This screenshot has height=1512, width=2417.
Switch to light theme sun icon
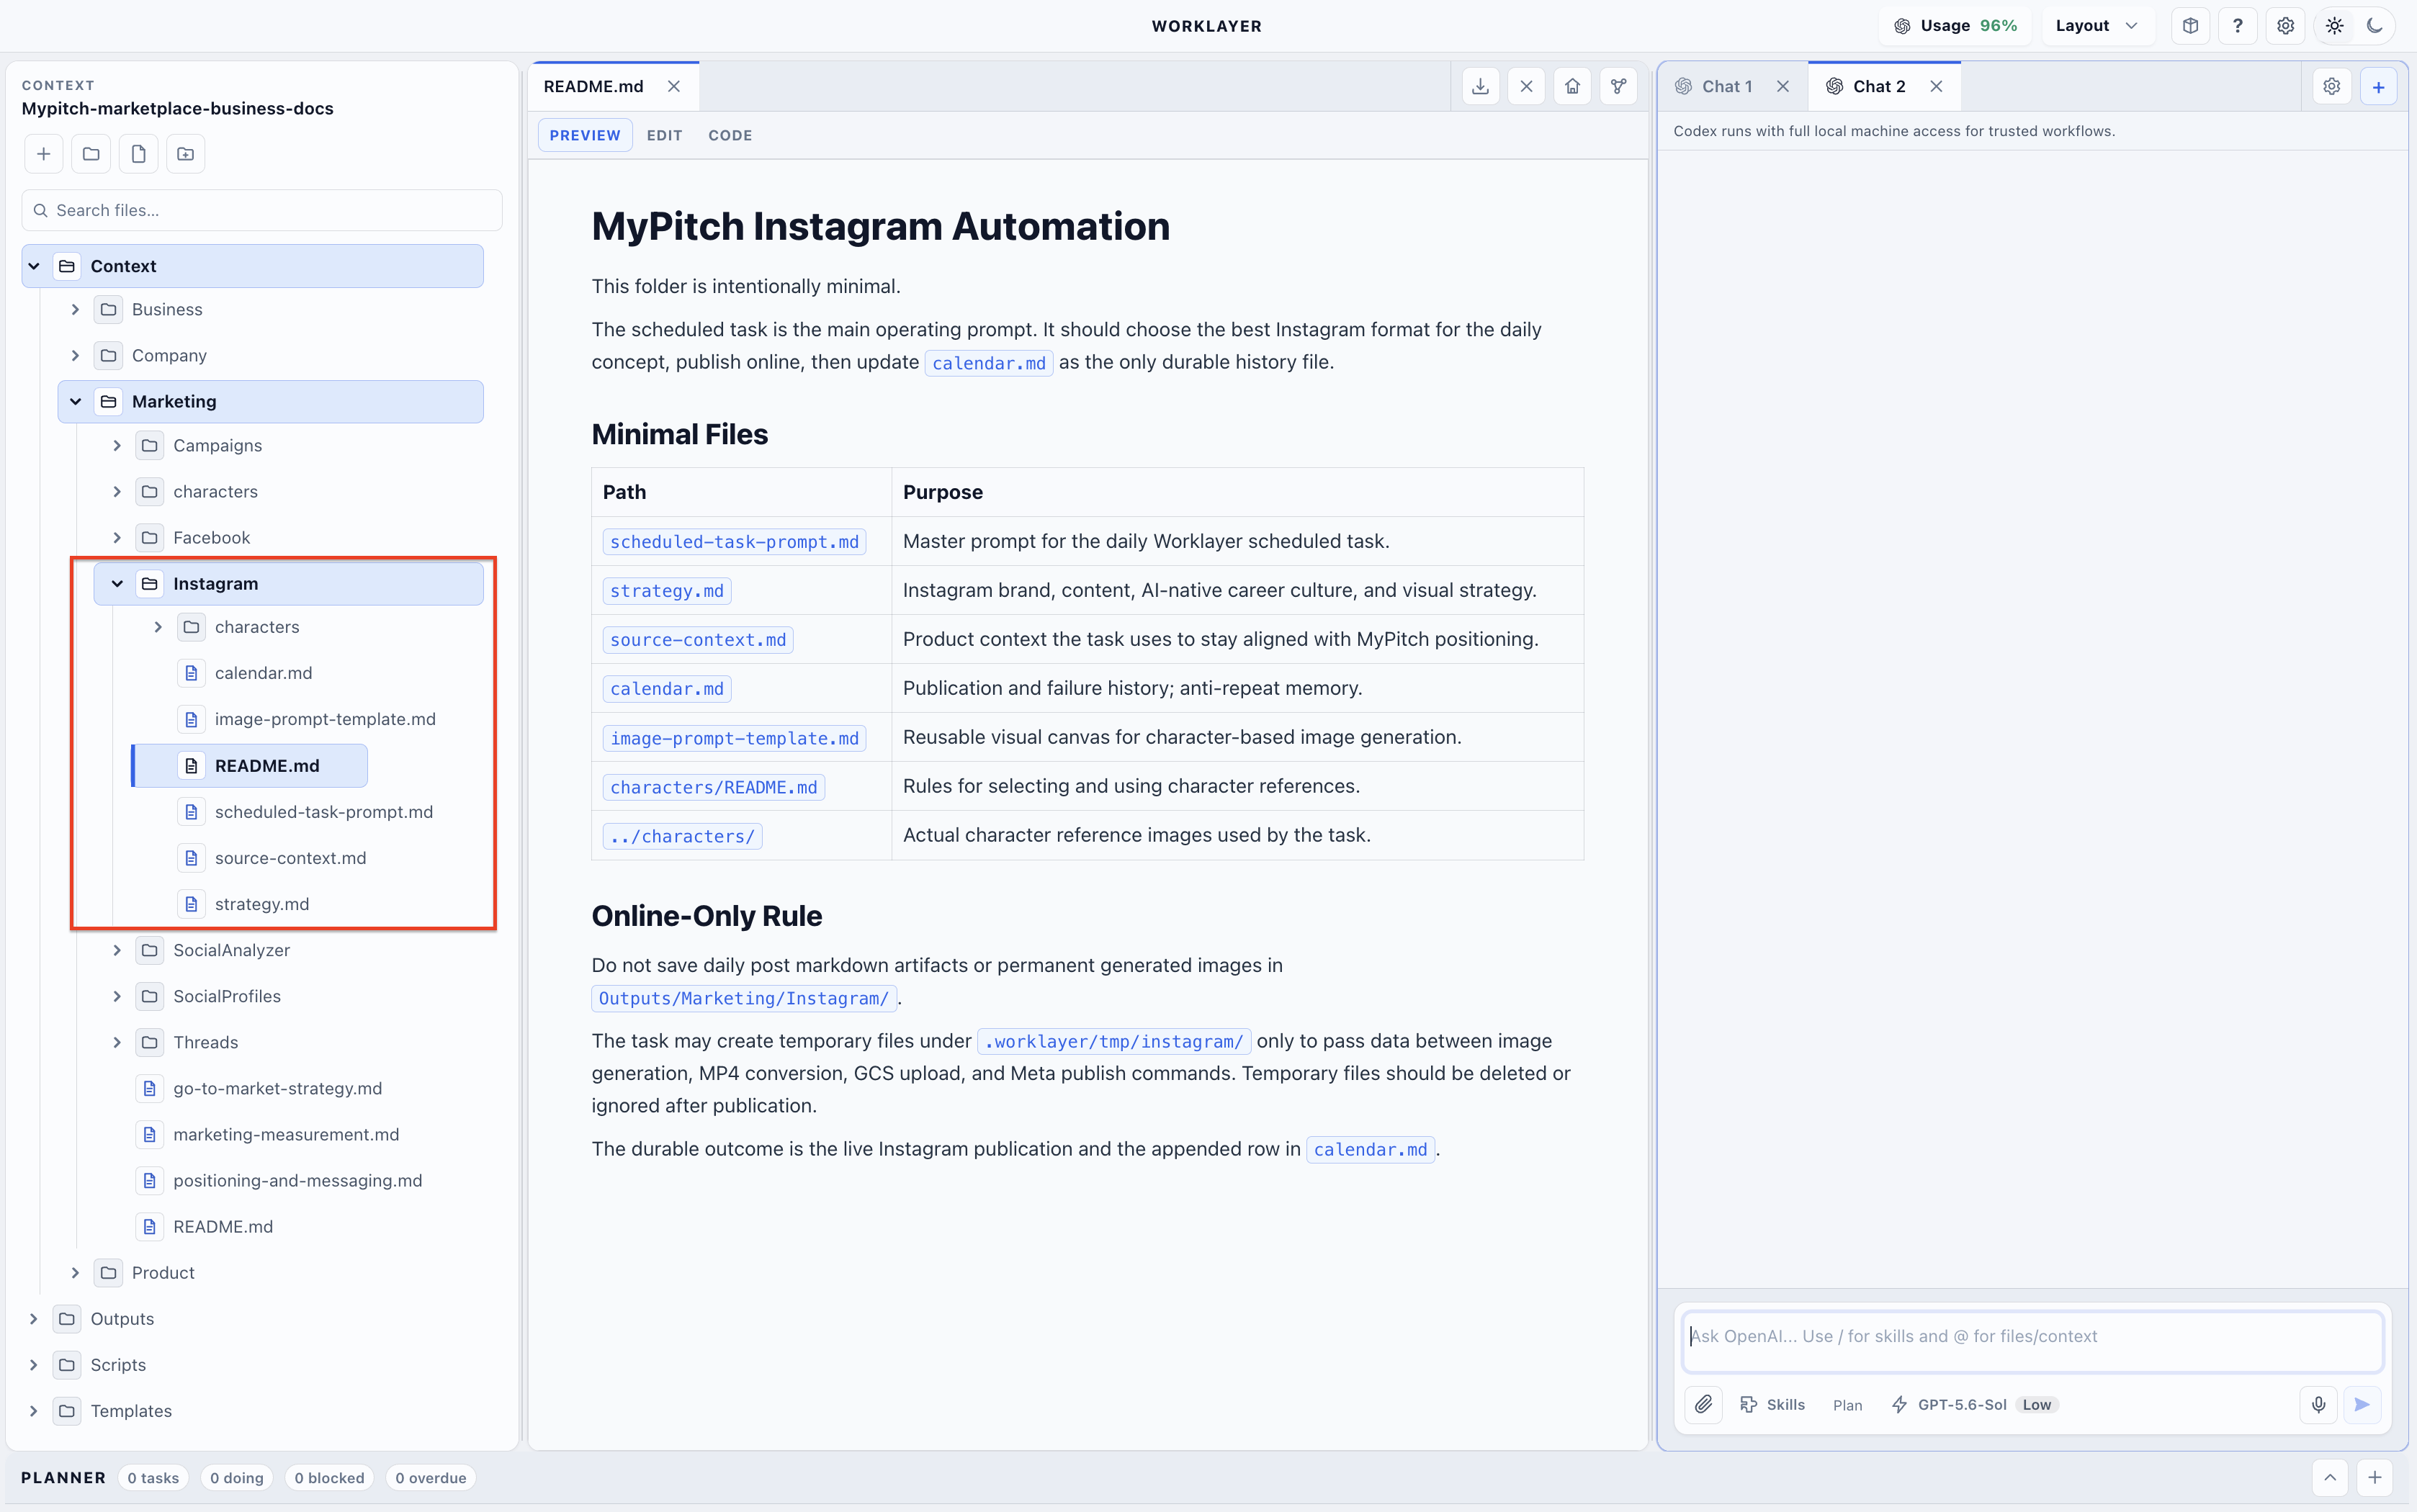2335,26
